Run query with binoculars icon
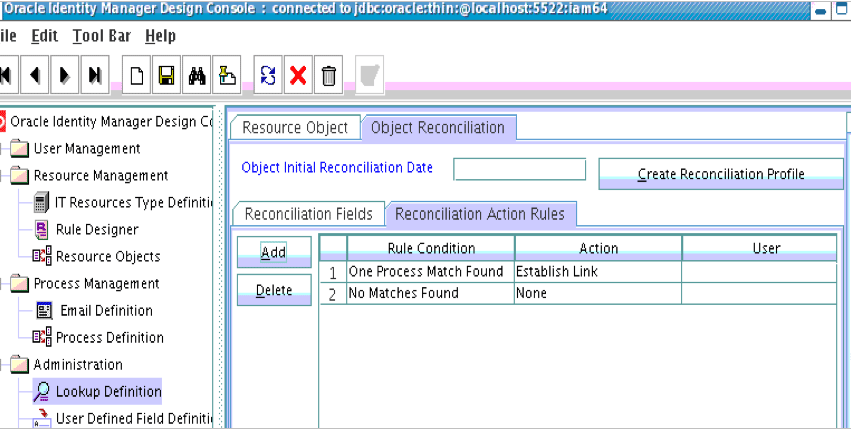 pos(196,75)
